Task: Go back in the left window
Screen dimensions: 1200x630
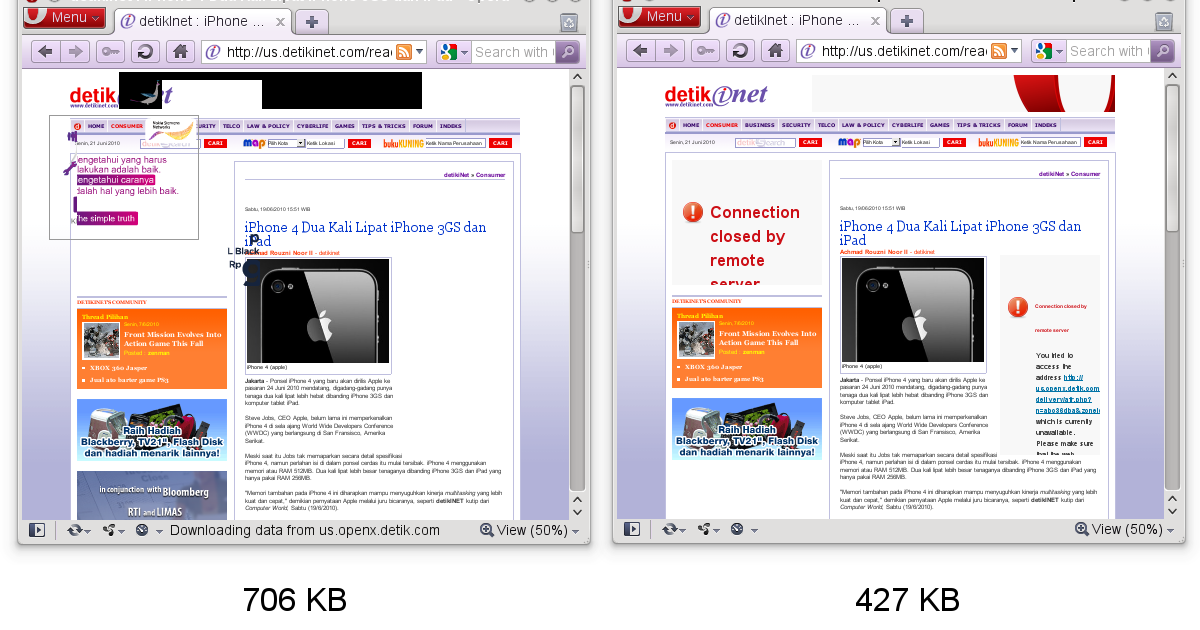Action: click(x=46, y=52)
